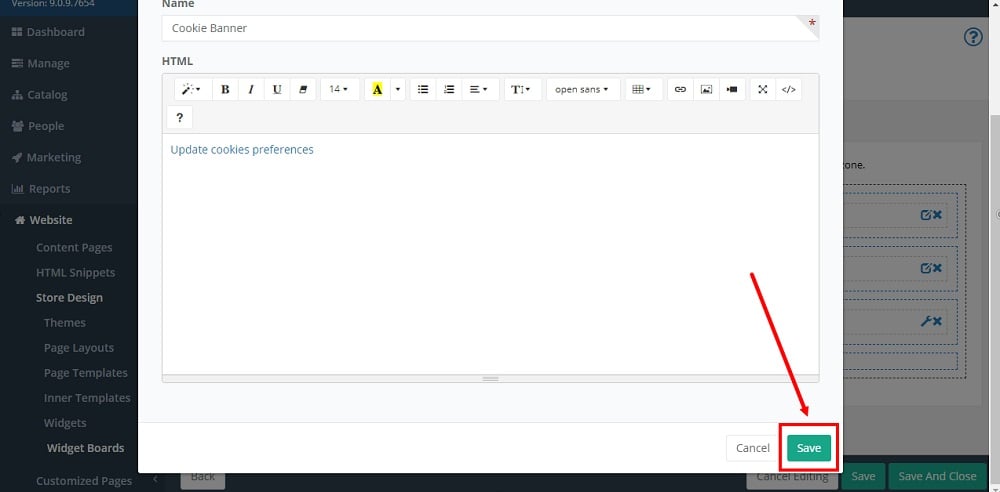
Task: Toggle bold formatting
Action: tap(225, 89)
